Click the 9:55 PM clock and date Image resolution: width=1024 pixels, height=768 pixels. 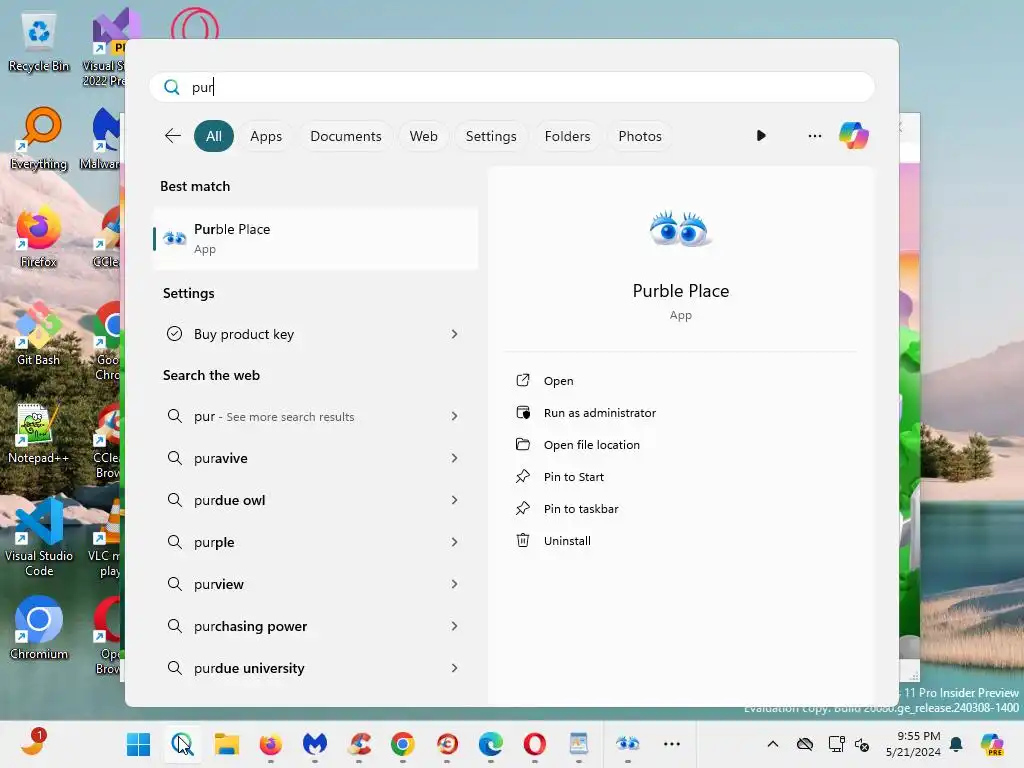913,744
